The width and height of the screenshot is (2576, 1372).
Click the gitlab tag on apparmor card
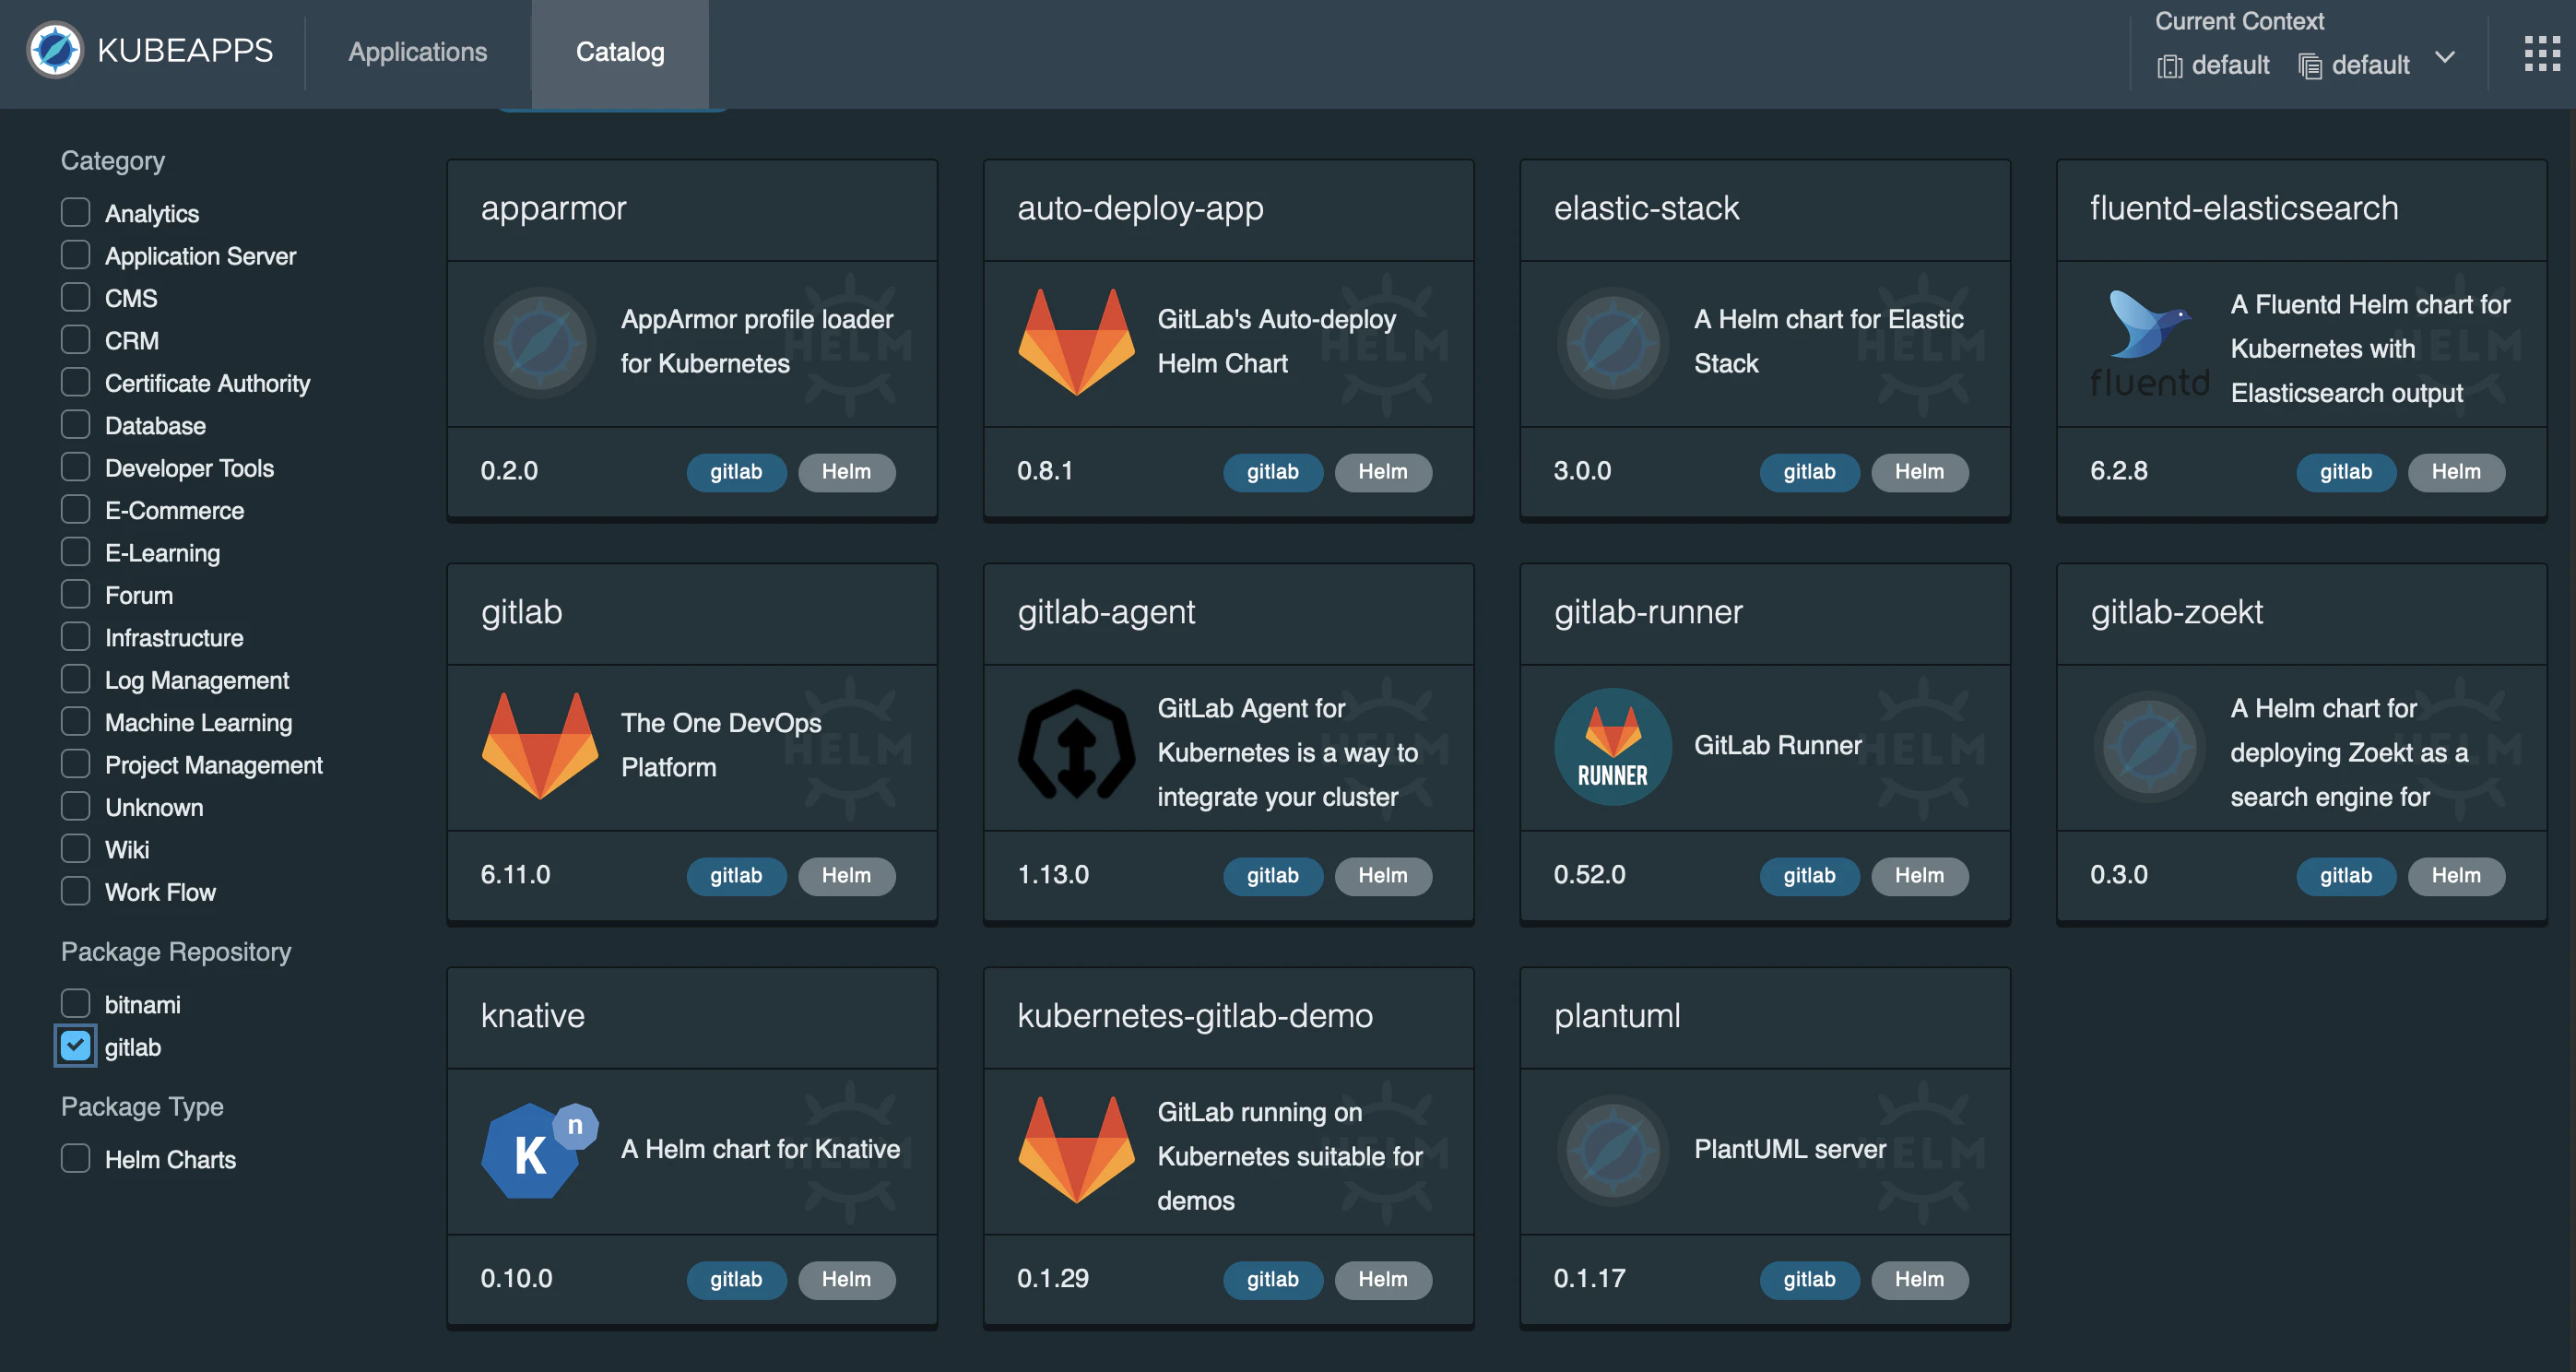click(x=736, y=472)
